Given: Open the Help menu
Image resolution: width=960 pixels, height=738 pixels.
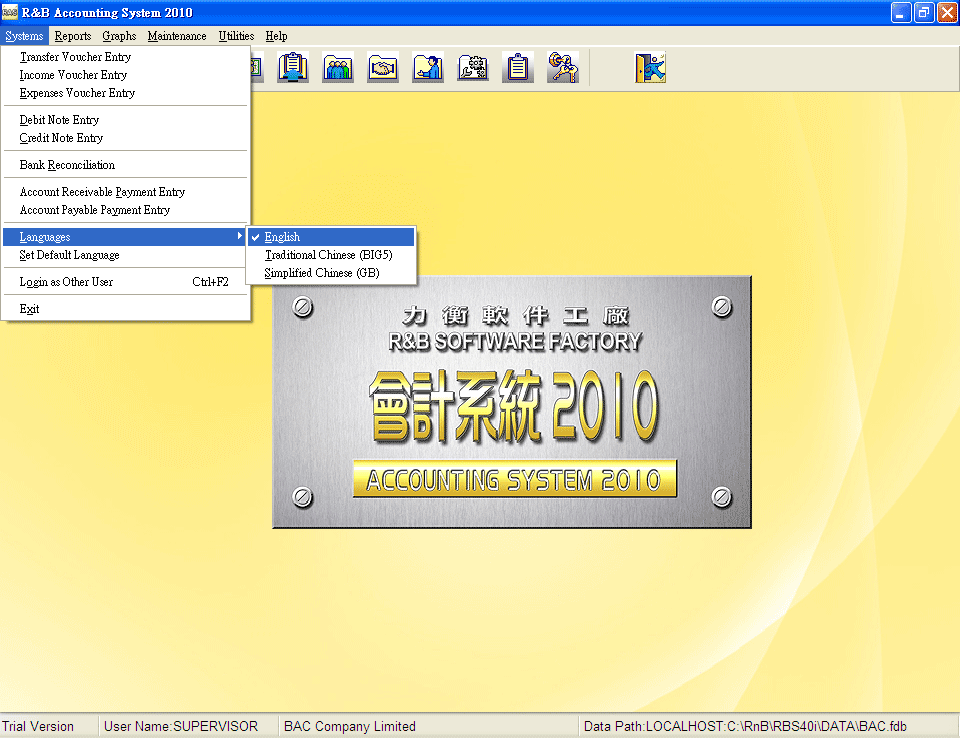Looking at the screenshot, I should click(x=276, y=36).
